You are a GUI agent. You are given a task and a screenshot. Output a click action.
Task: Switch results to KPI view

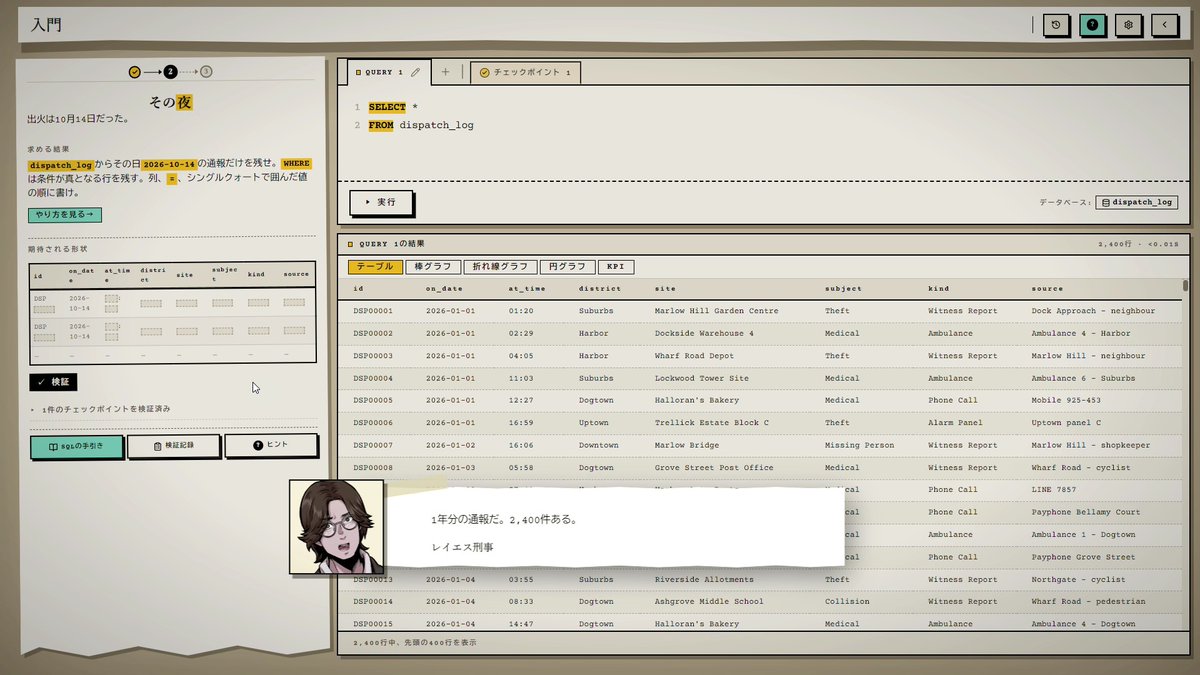(616, 267)
